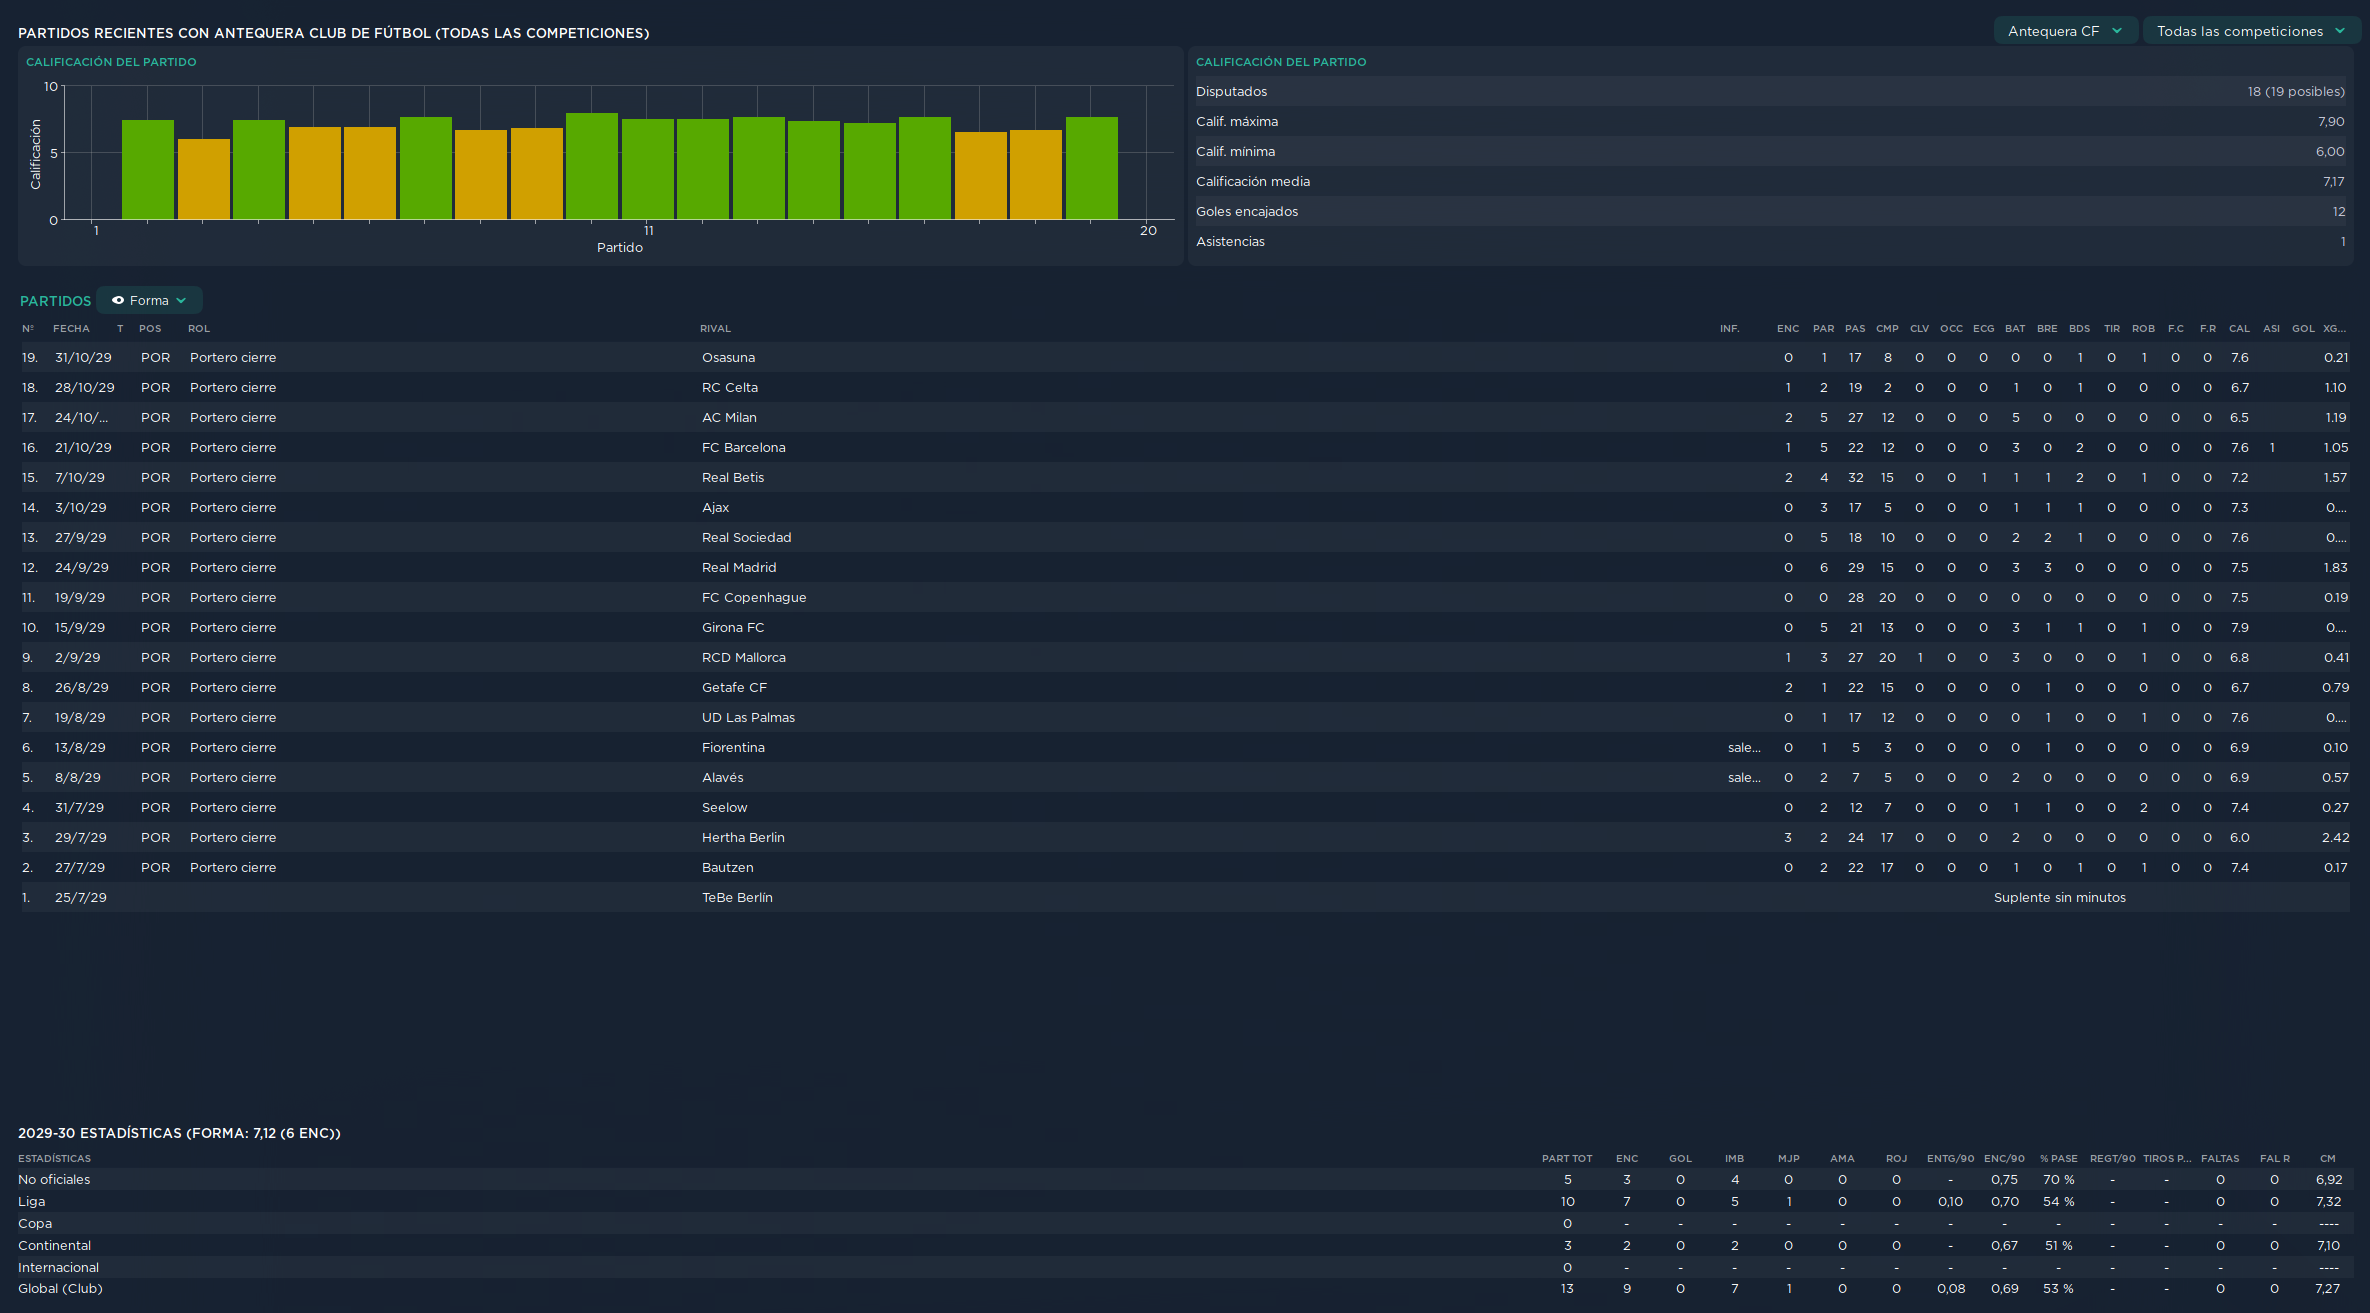The height and width of the screenshot is (1313, 2370).
Task: Sort the matches by ENC column
Action: point(1788,329)
